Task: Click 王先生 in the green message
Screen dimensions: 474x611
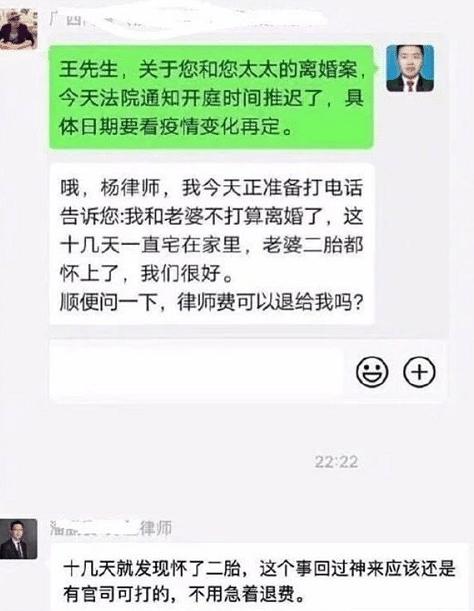Action: pyautogui.click(x=89, y=70)
